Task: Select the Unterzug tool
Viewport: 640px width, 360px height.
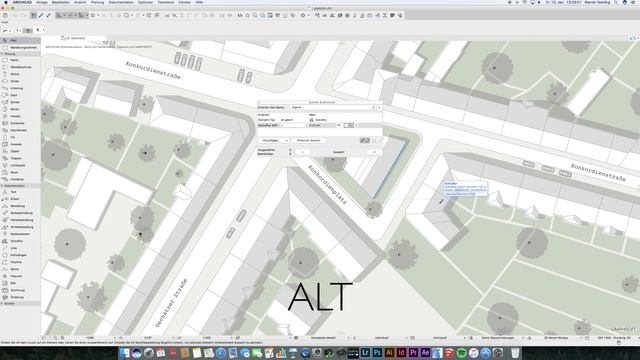Action: (20, 88)
